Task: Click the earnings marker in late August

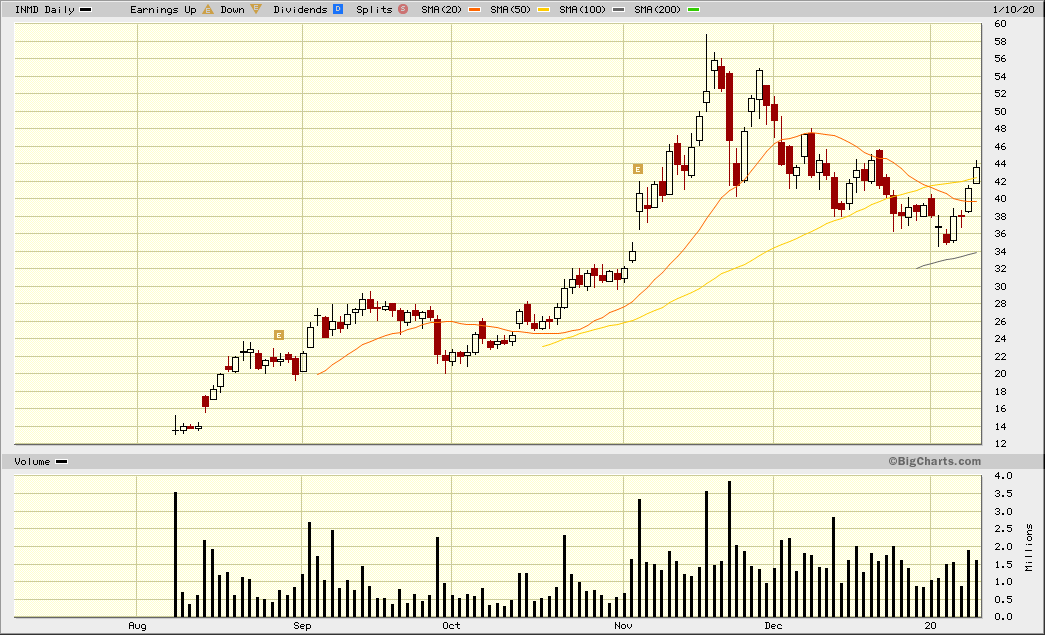Action: [279, 334]
